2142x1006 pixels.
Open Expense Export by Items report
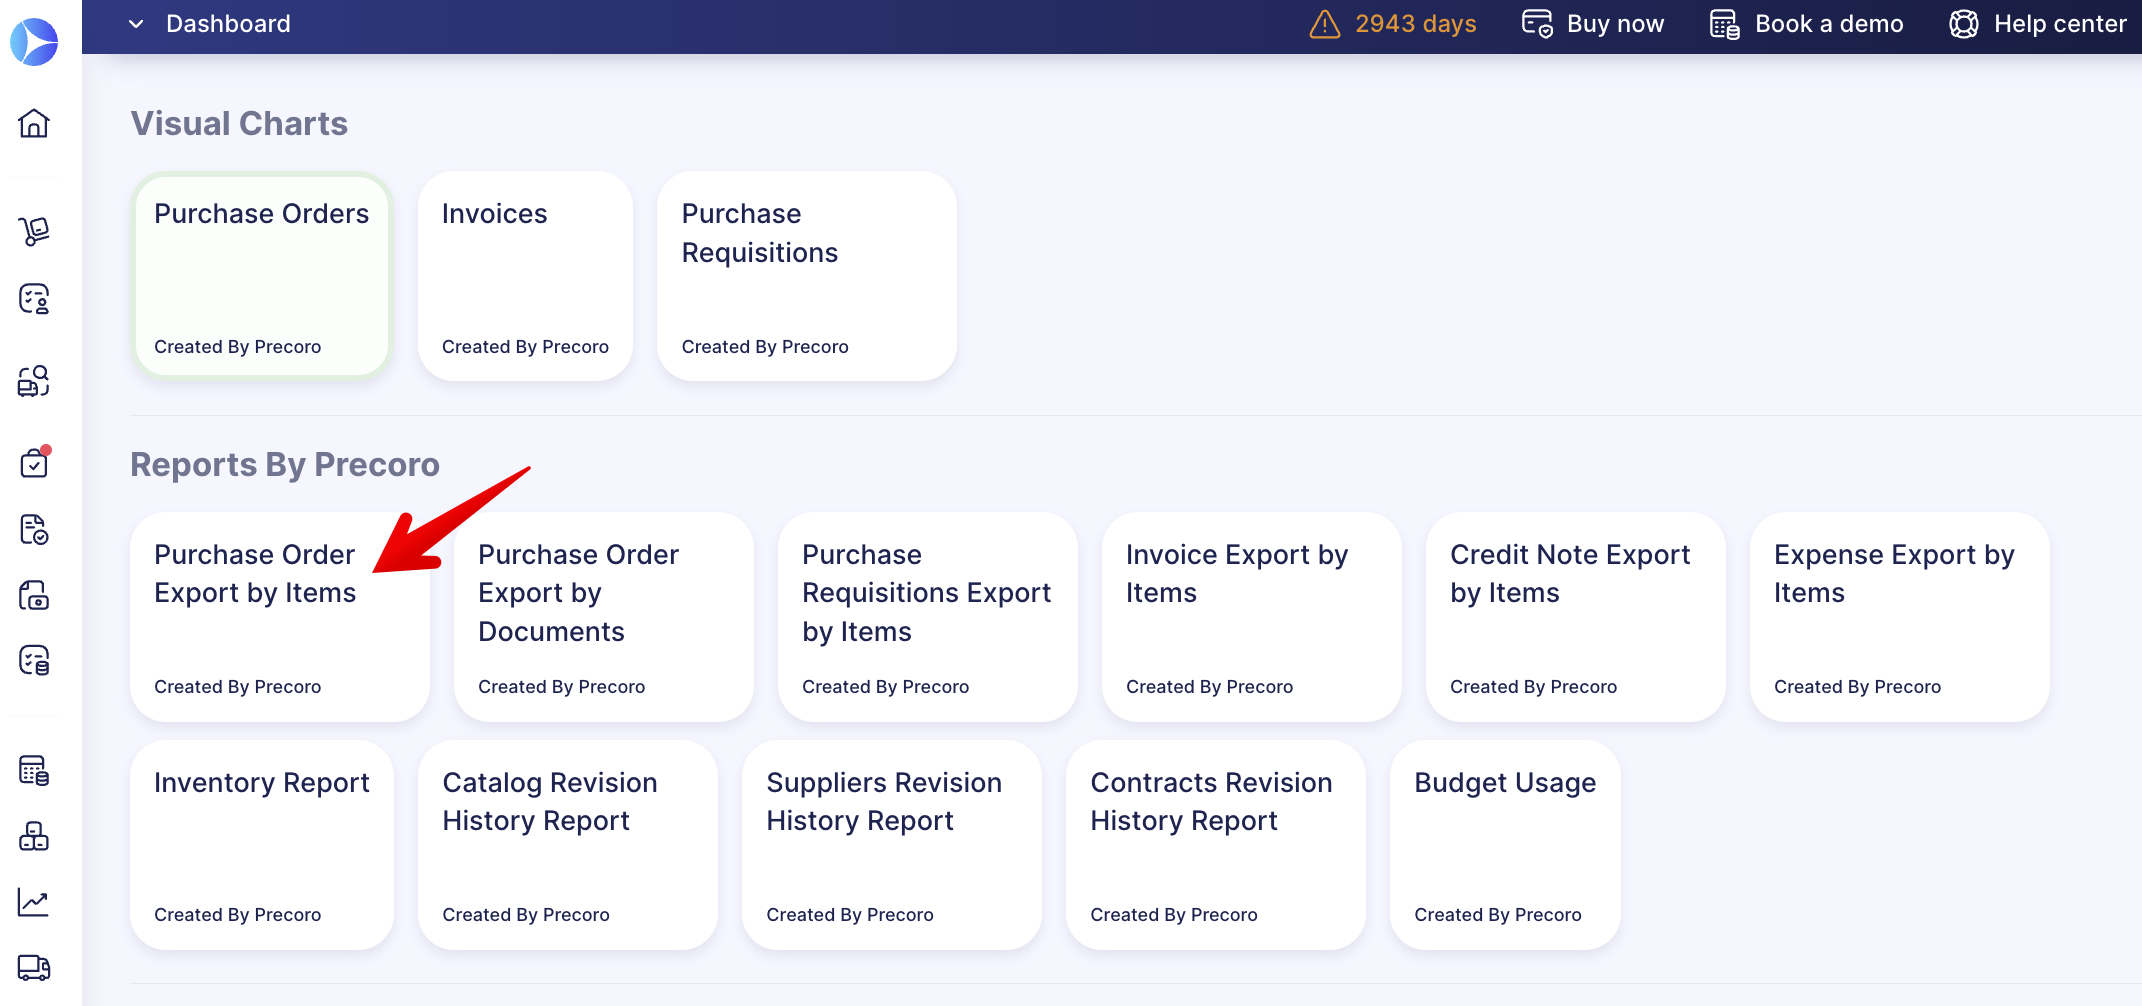coord(1900,617)
